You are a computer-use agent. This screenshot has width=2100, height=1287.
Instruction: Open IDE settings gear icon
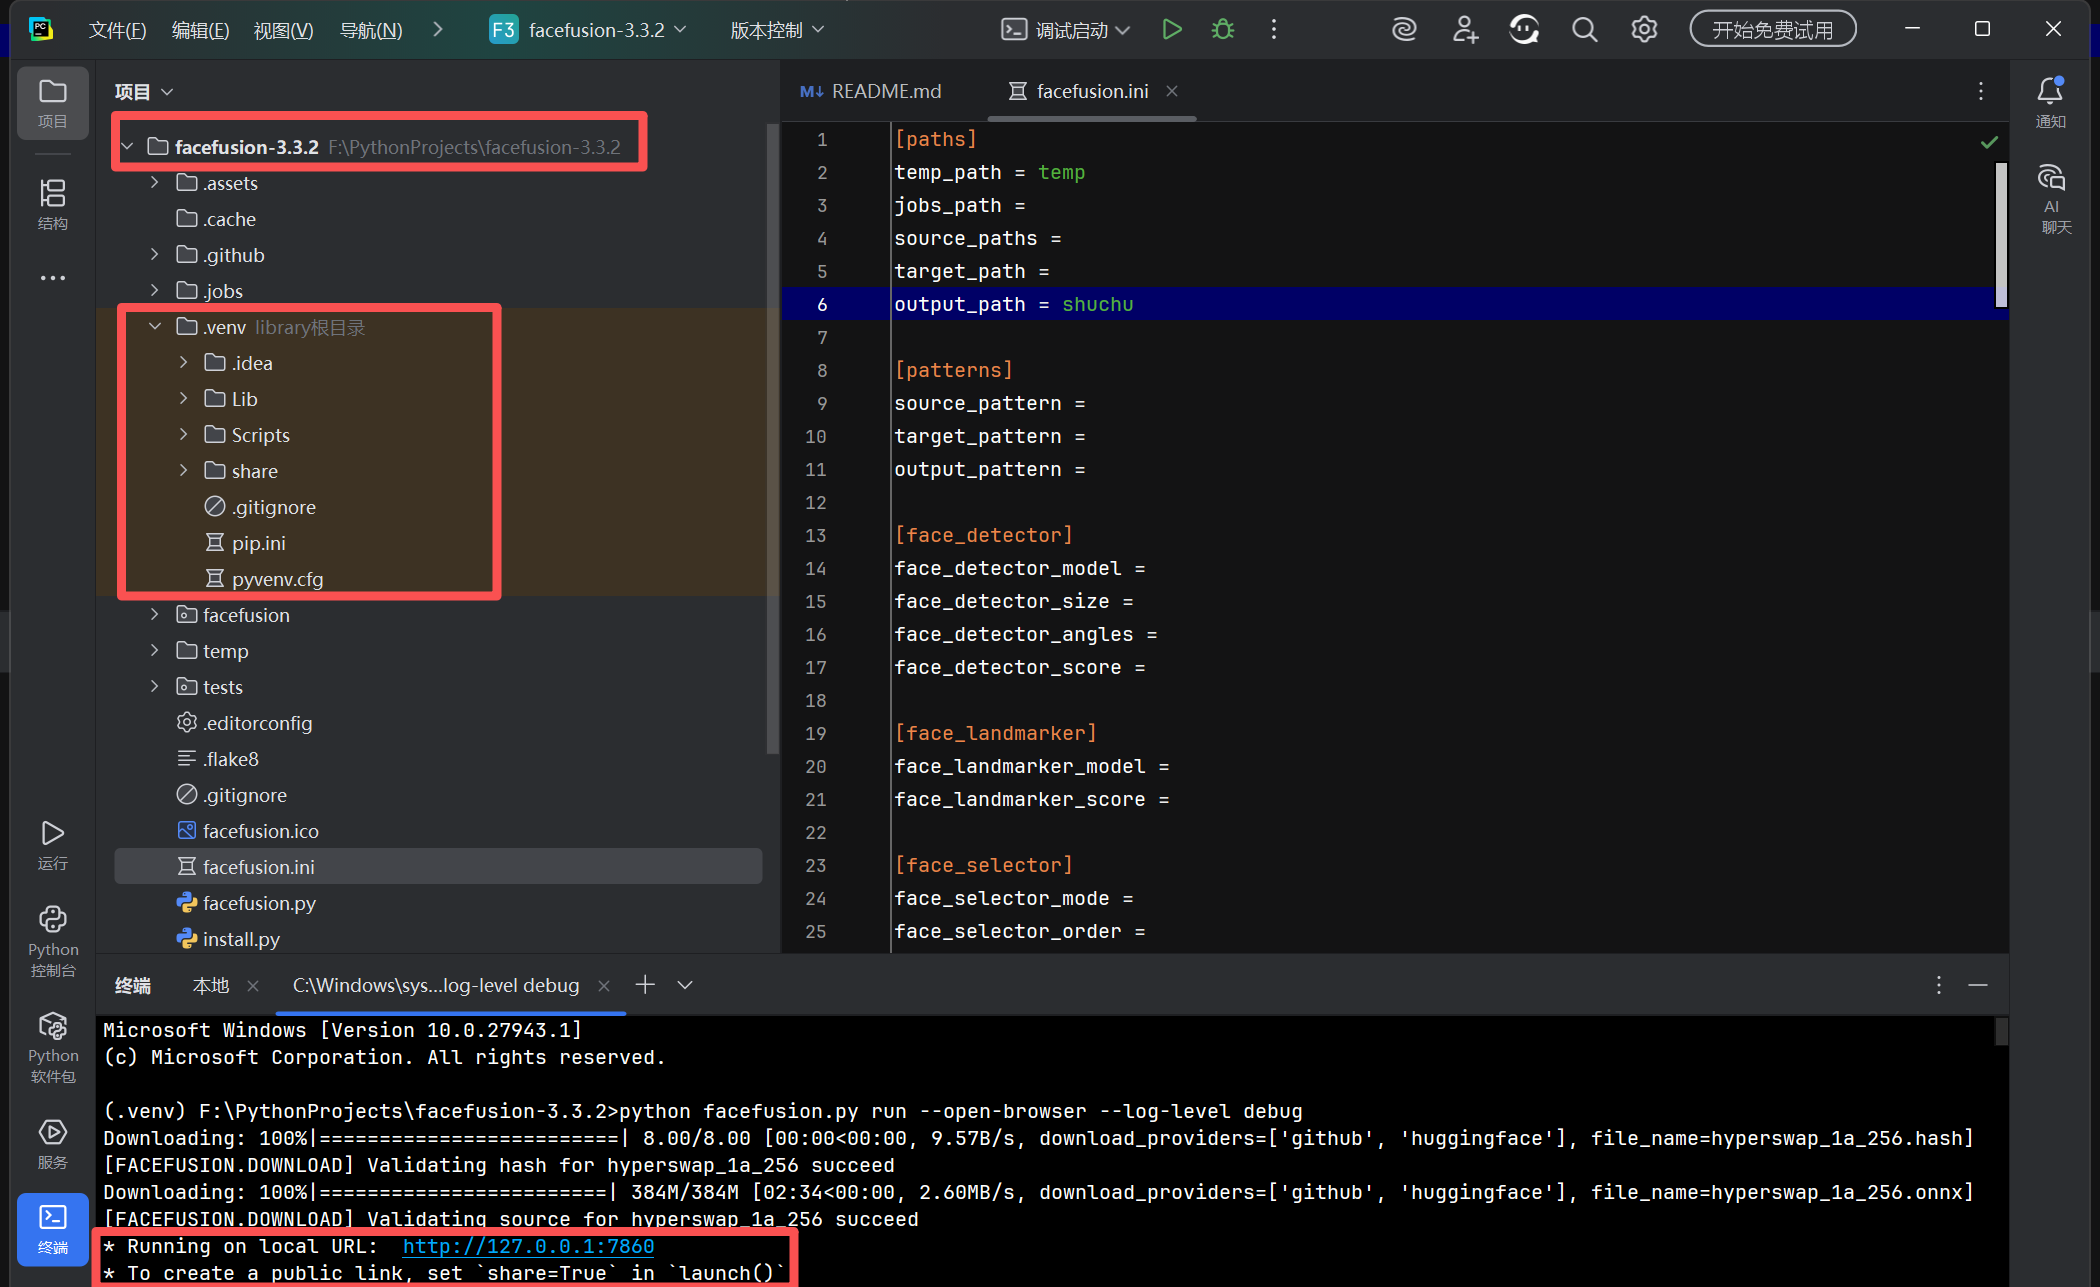point(1644,30)
